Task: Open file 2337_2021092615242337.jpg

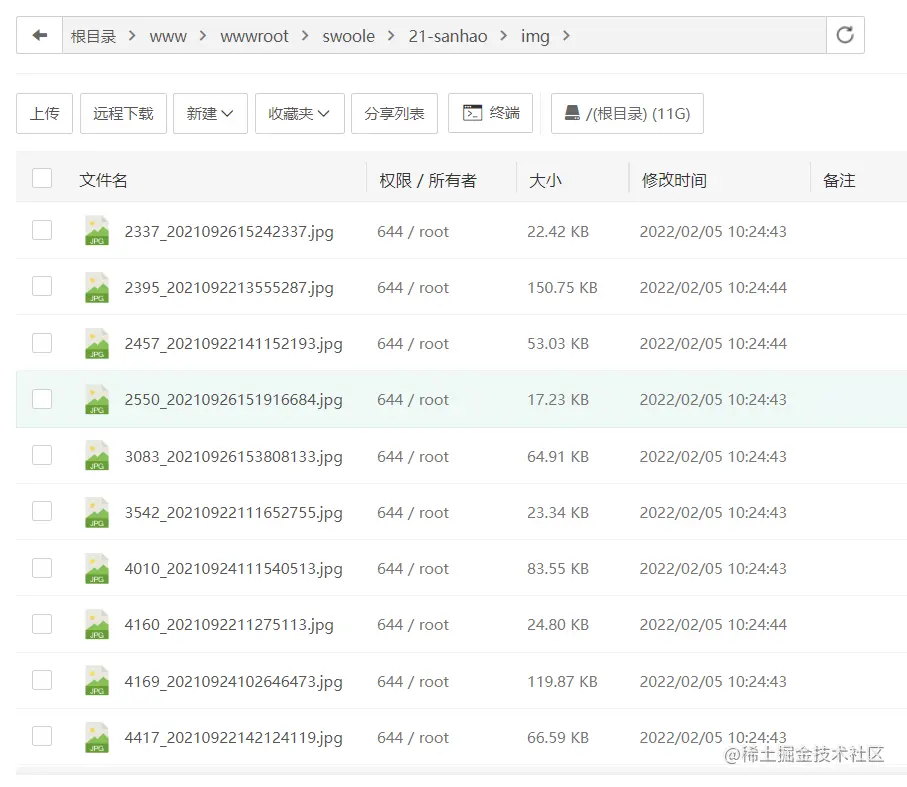Action: pyautogui.click(x=229, y=232)
